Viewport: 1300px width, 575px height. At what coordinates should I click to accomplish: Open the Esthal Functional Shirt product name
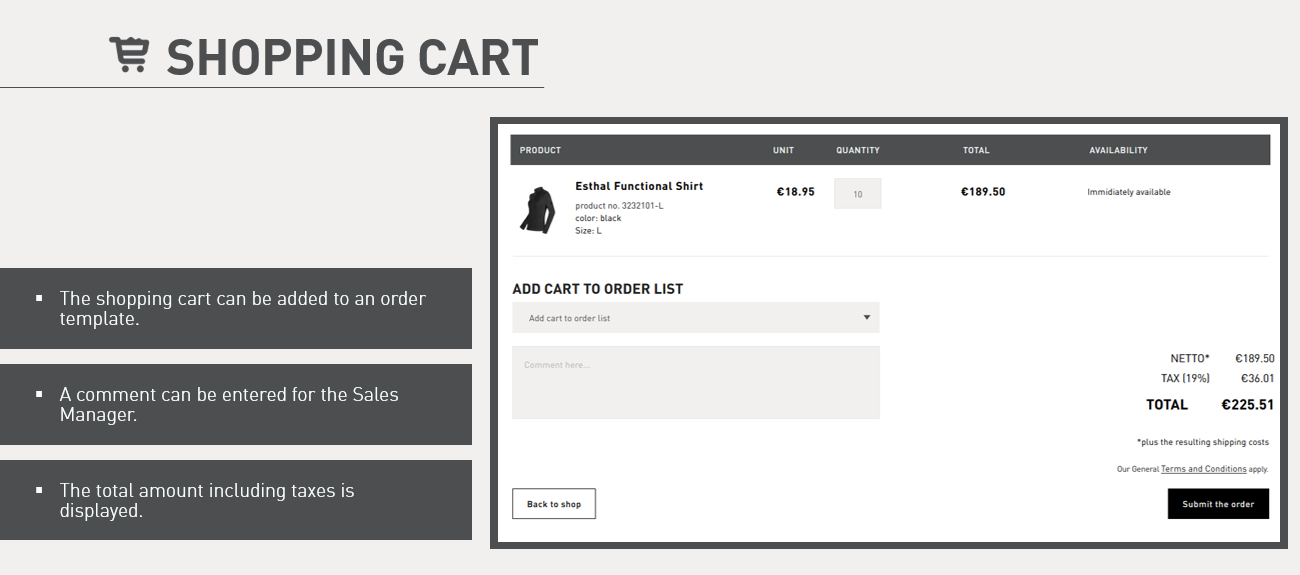point(639,186)
